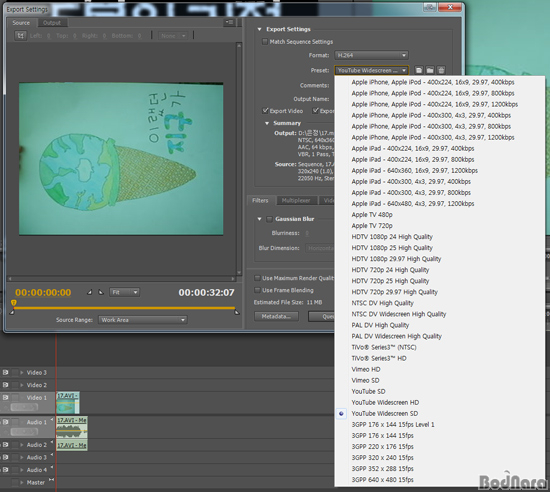Enable Use Frame Blending checkbox
Screen dimensions: 550x492
tap(257, 290)
